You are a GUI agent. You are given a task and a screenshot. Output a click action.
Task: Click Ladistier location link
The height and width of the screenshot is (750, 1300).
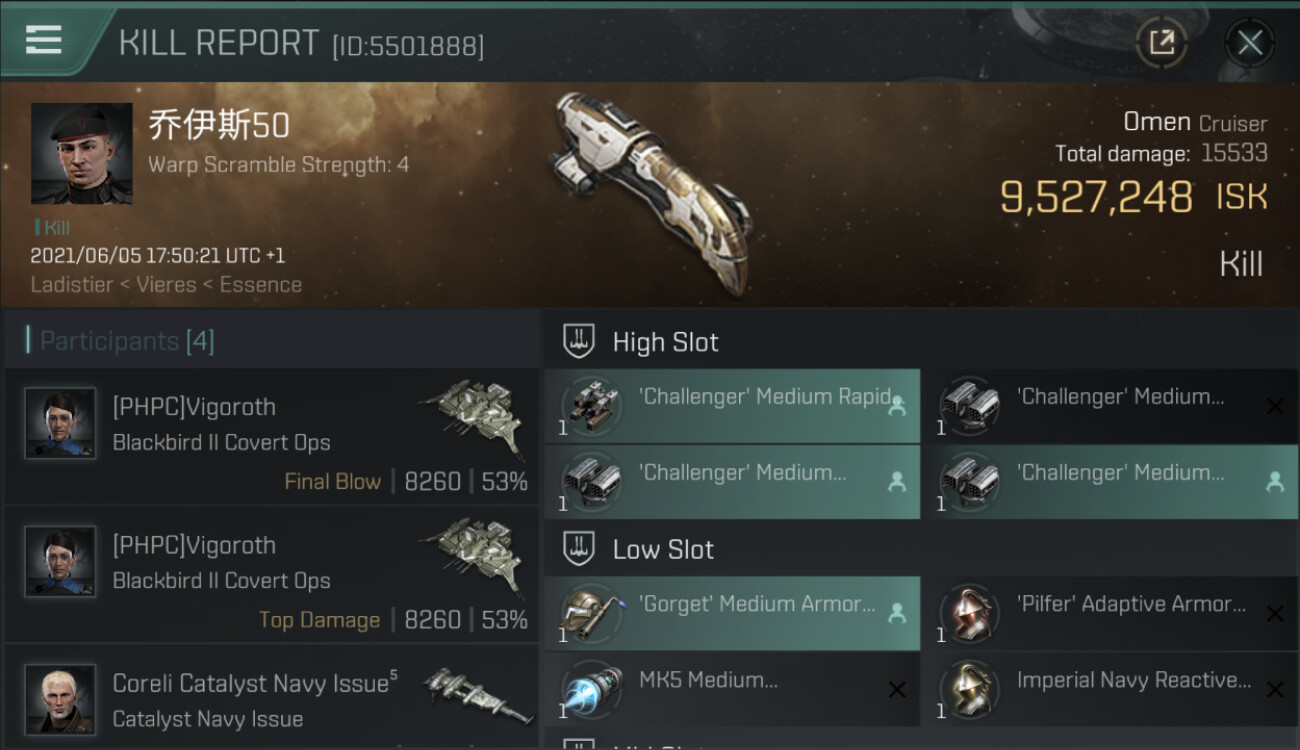pos(70,285)
